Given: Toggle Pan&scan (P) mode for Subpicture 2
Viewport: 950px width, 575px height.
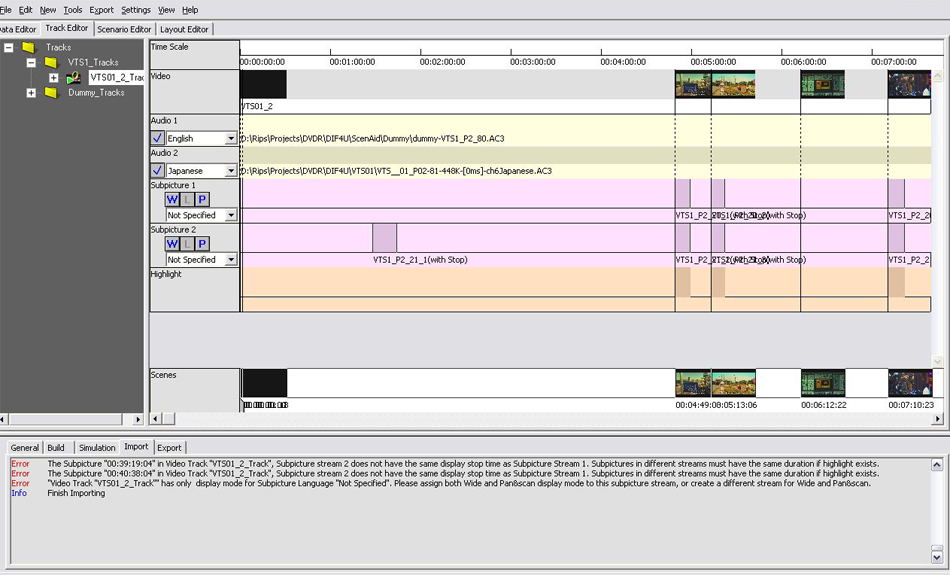Looking at the screenshot, I should [x=202, y=244].
